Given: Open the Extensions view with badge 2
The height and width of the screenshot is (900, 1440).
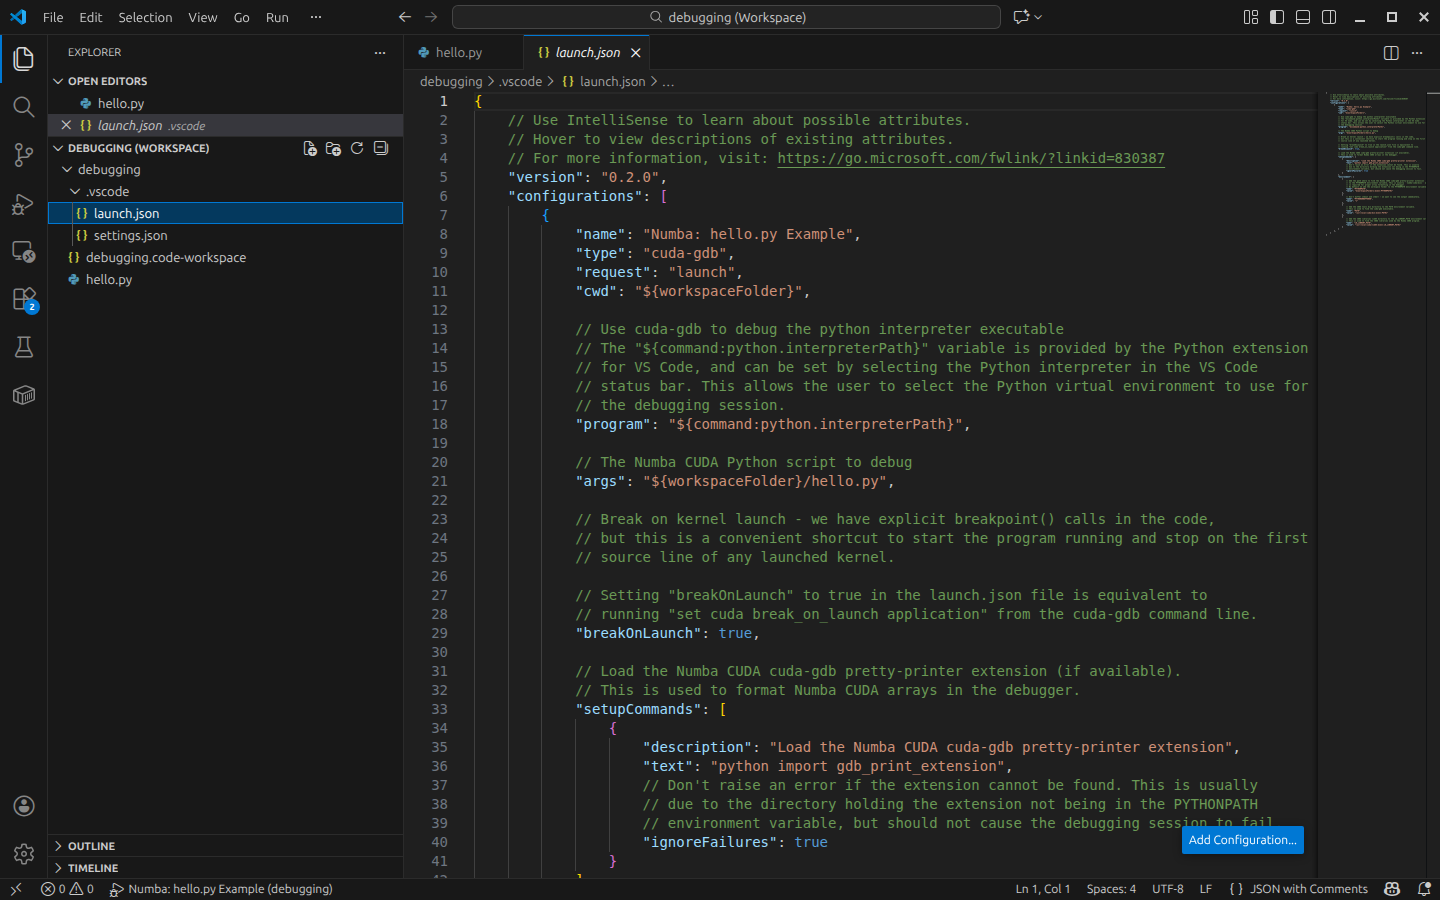Looking at the screenshot, I should point(24,299).
